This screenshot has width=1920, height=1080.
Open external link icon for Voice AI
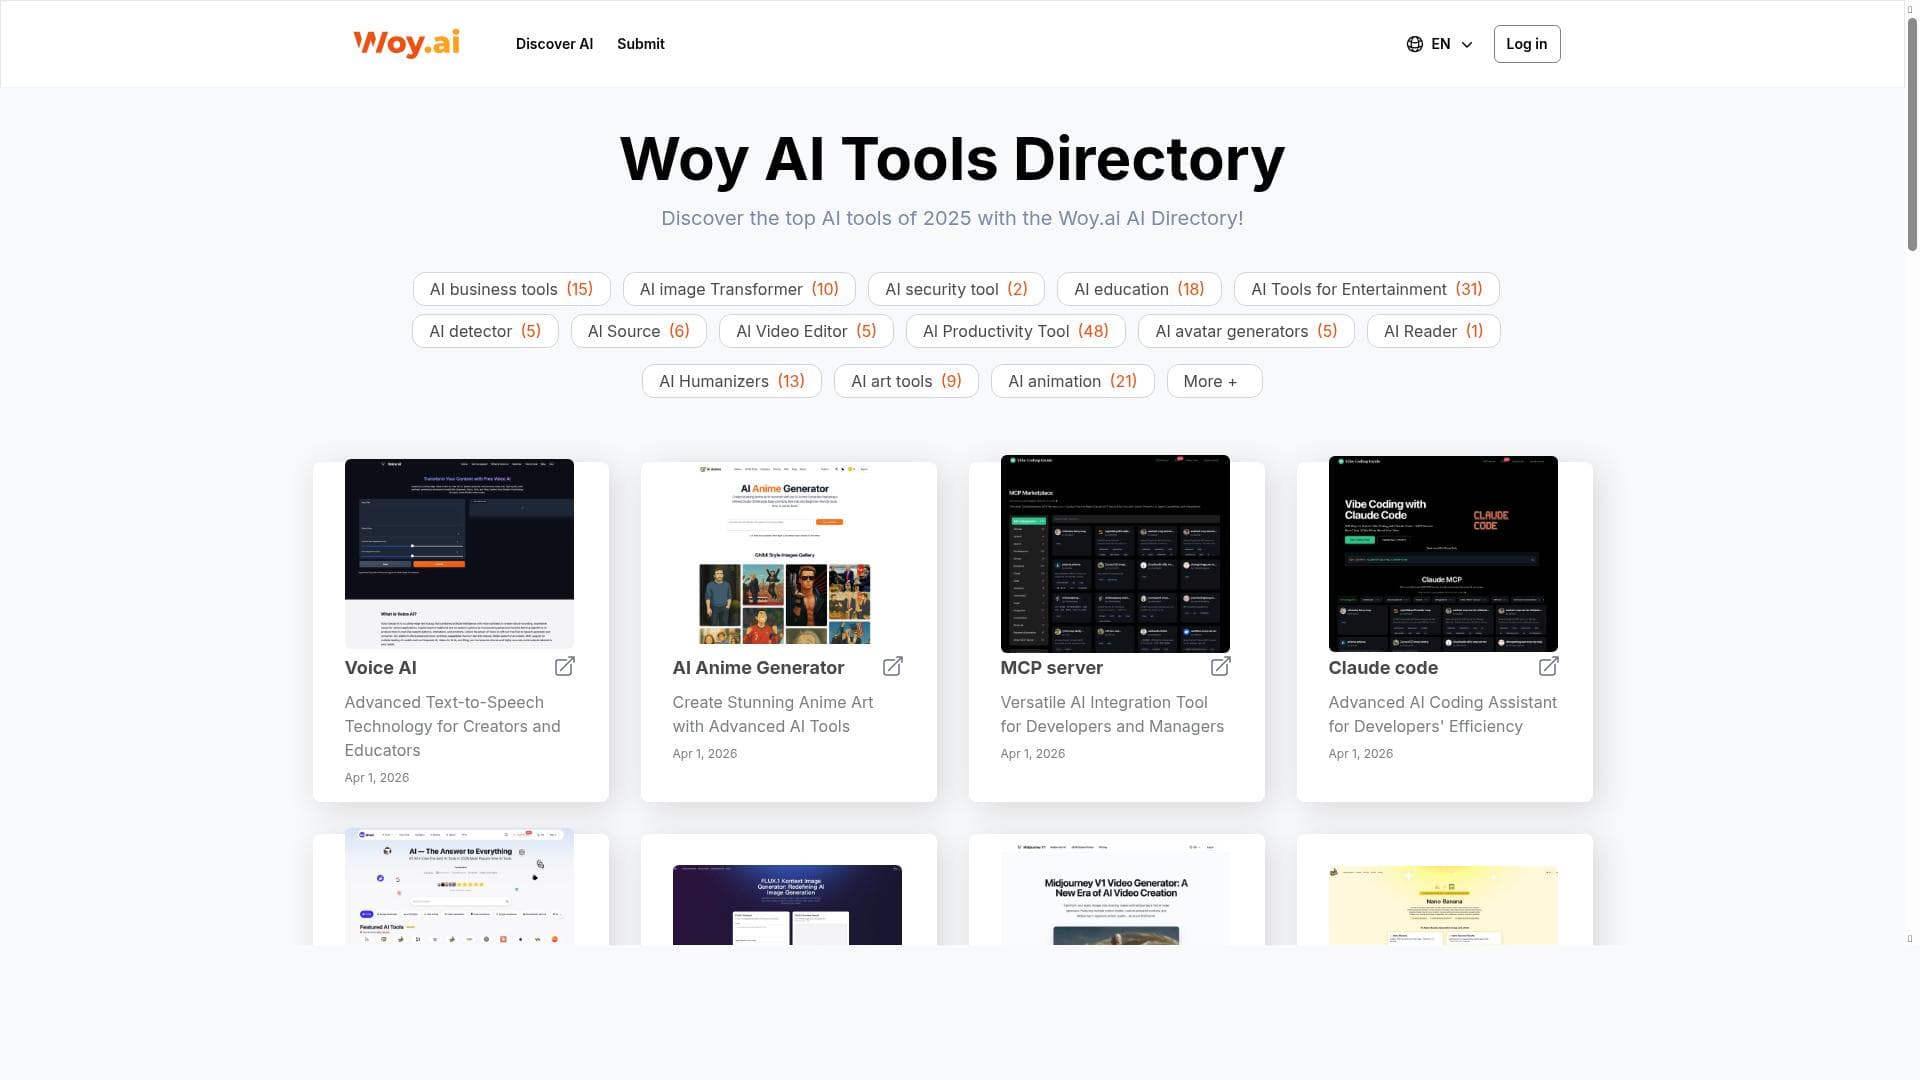pyautogui.click(x=565, y=667)
